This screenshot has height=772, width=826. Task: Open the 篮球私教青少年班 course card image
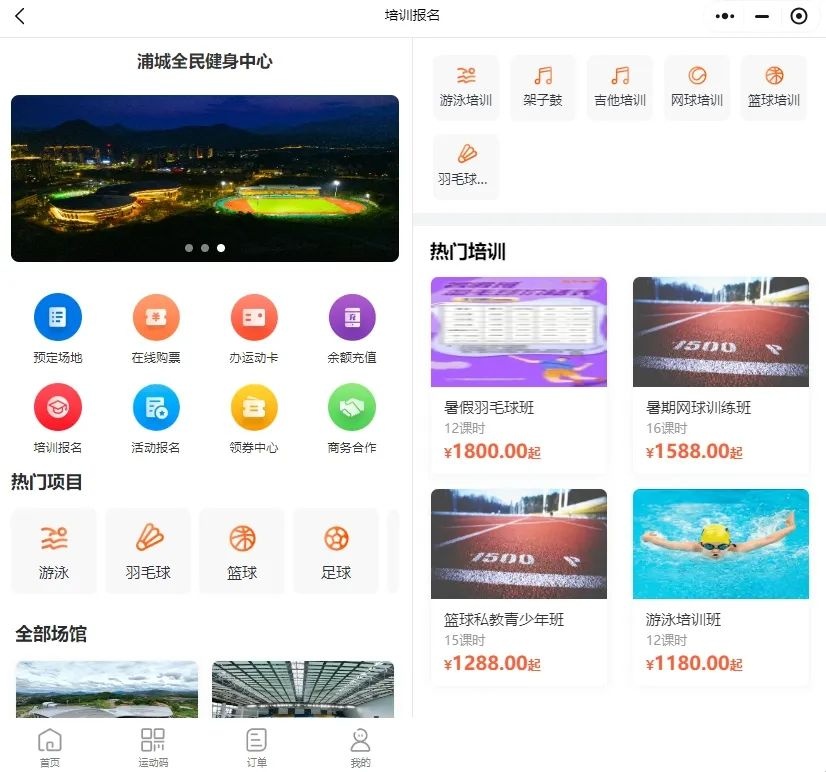[519, 544]
